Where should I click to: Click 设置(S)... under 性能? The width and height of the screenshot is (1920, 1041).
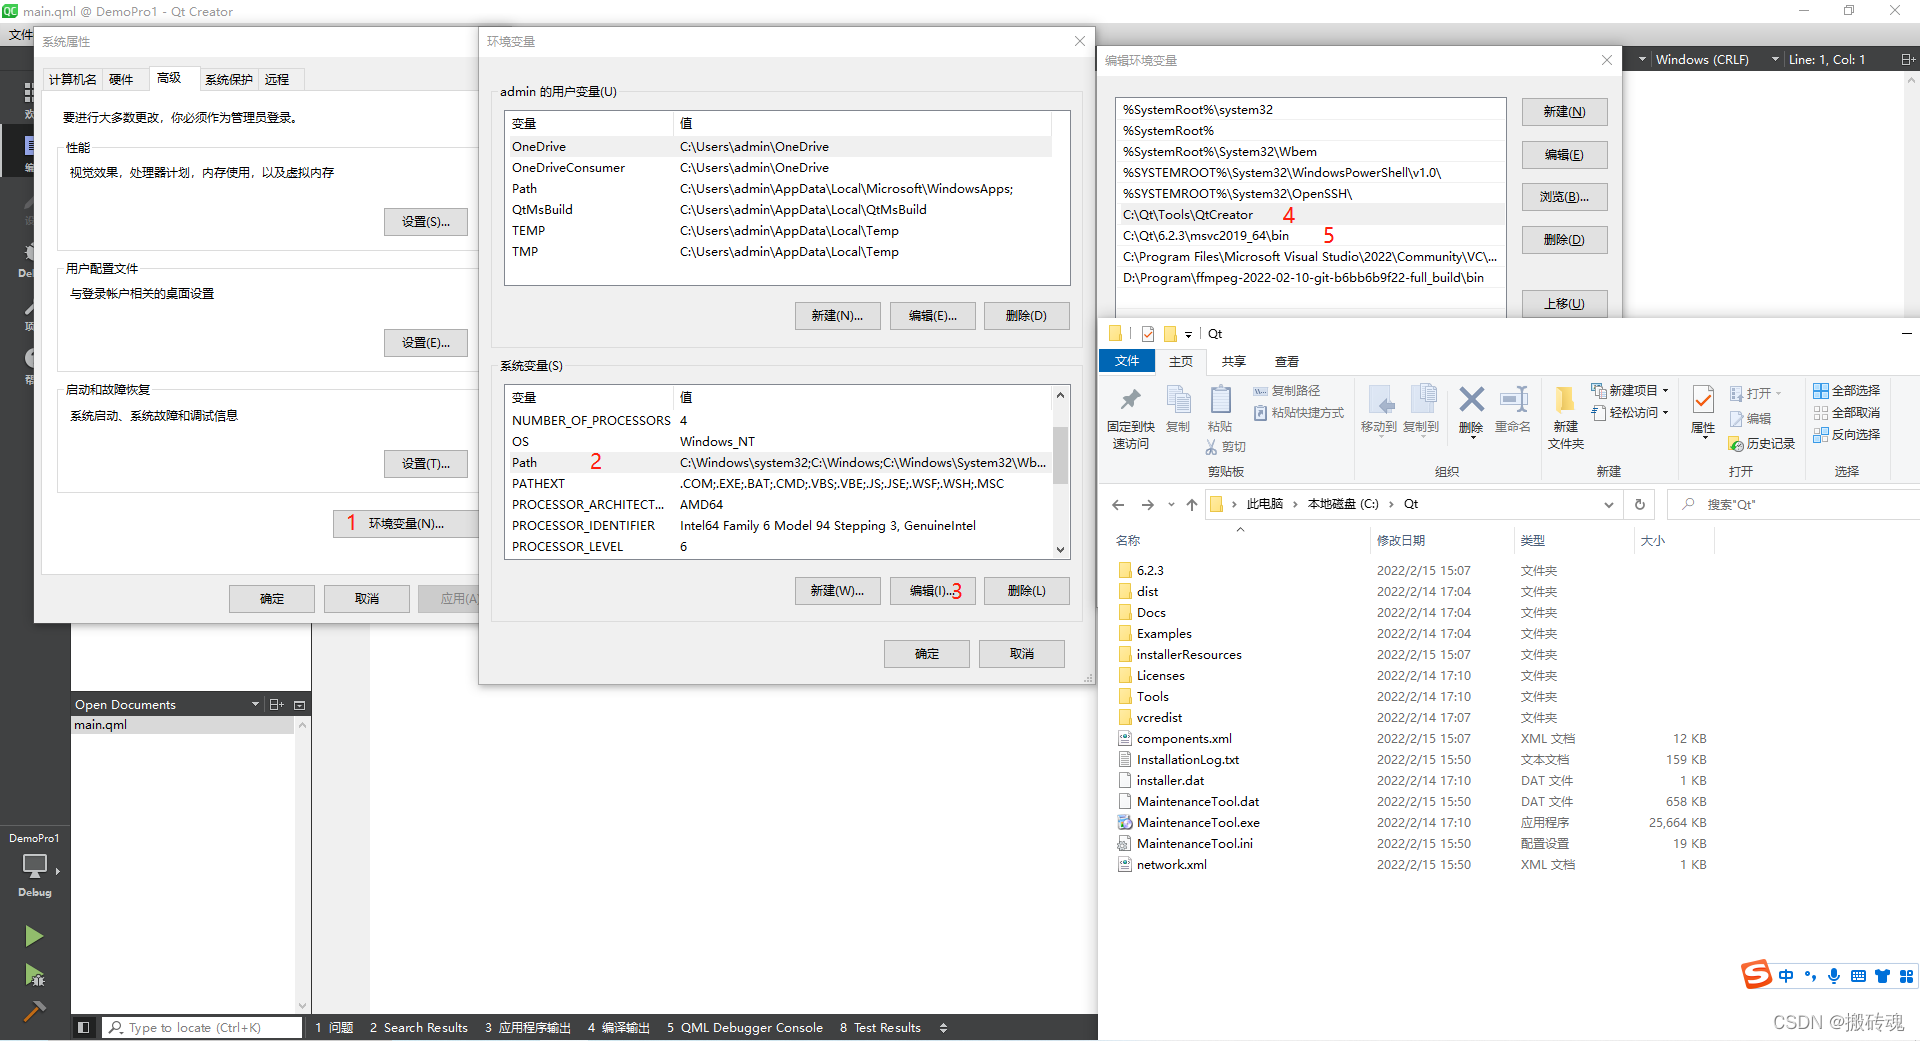[x=426, y=222]
